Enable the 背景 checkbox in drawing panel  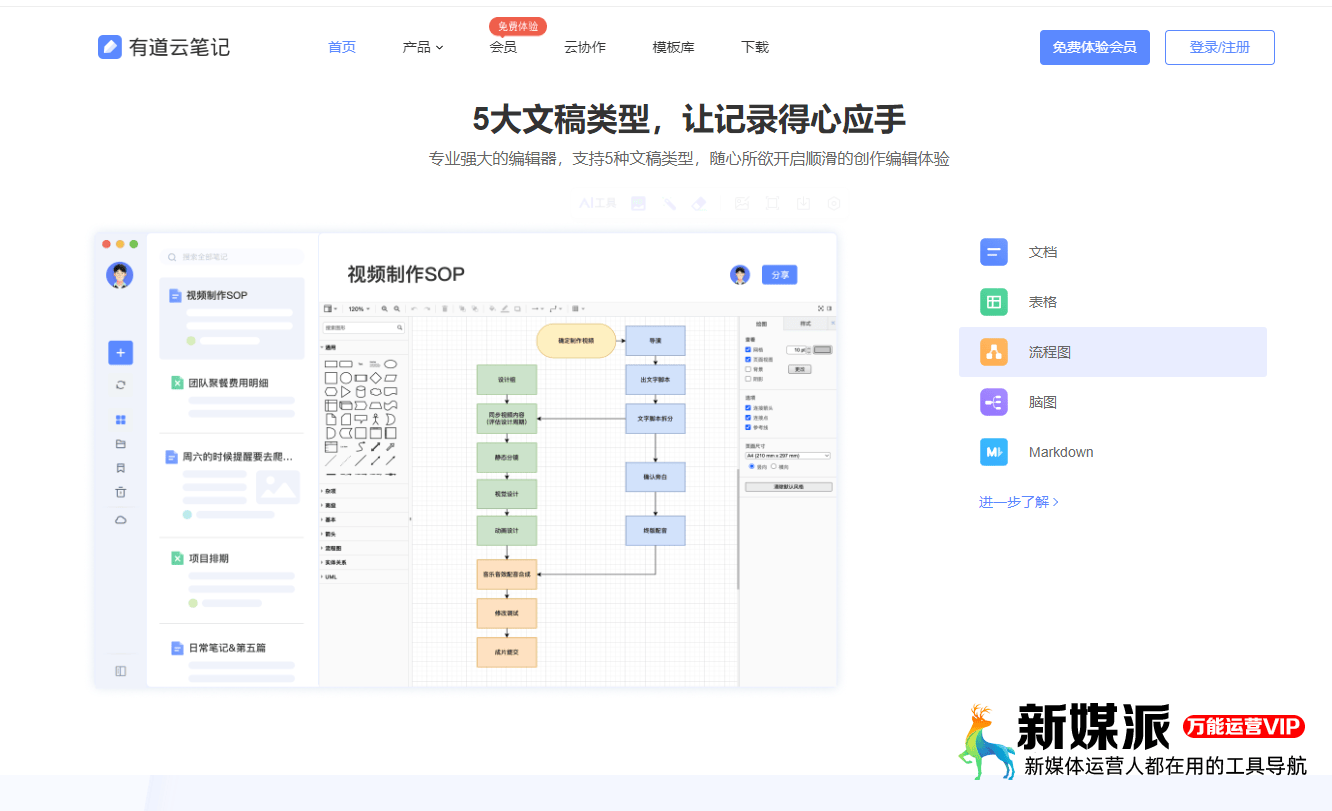[747, 370]
